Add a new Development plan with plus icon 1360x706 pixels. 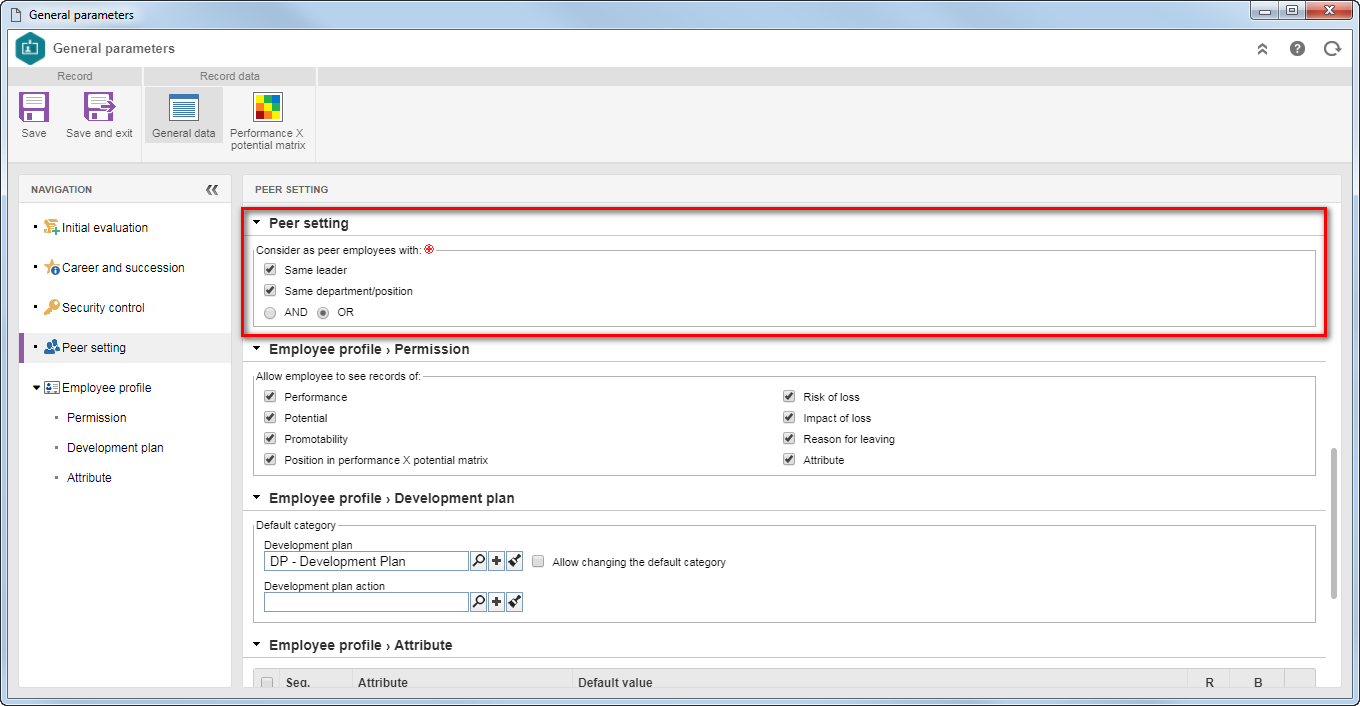[497, 561]
